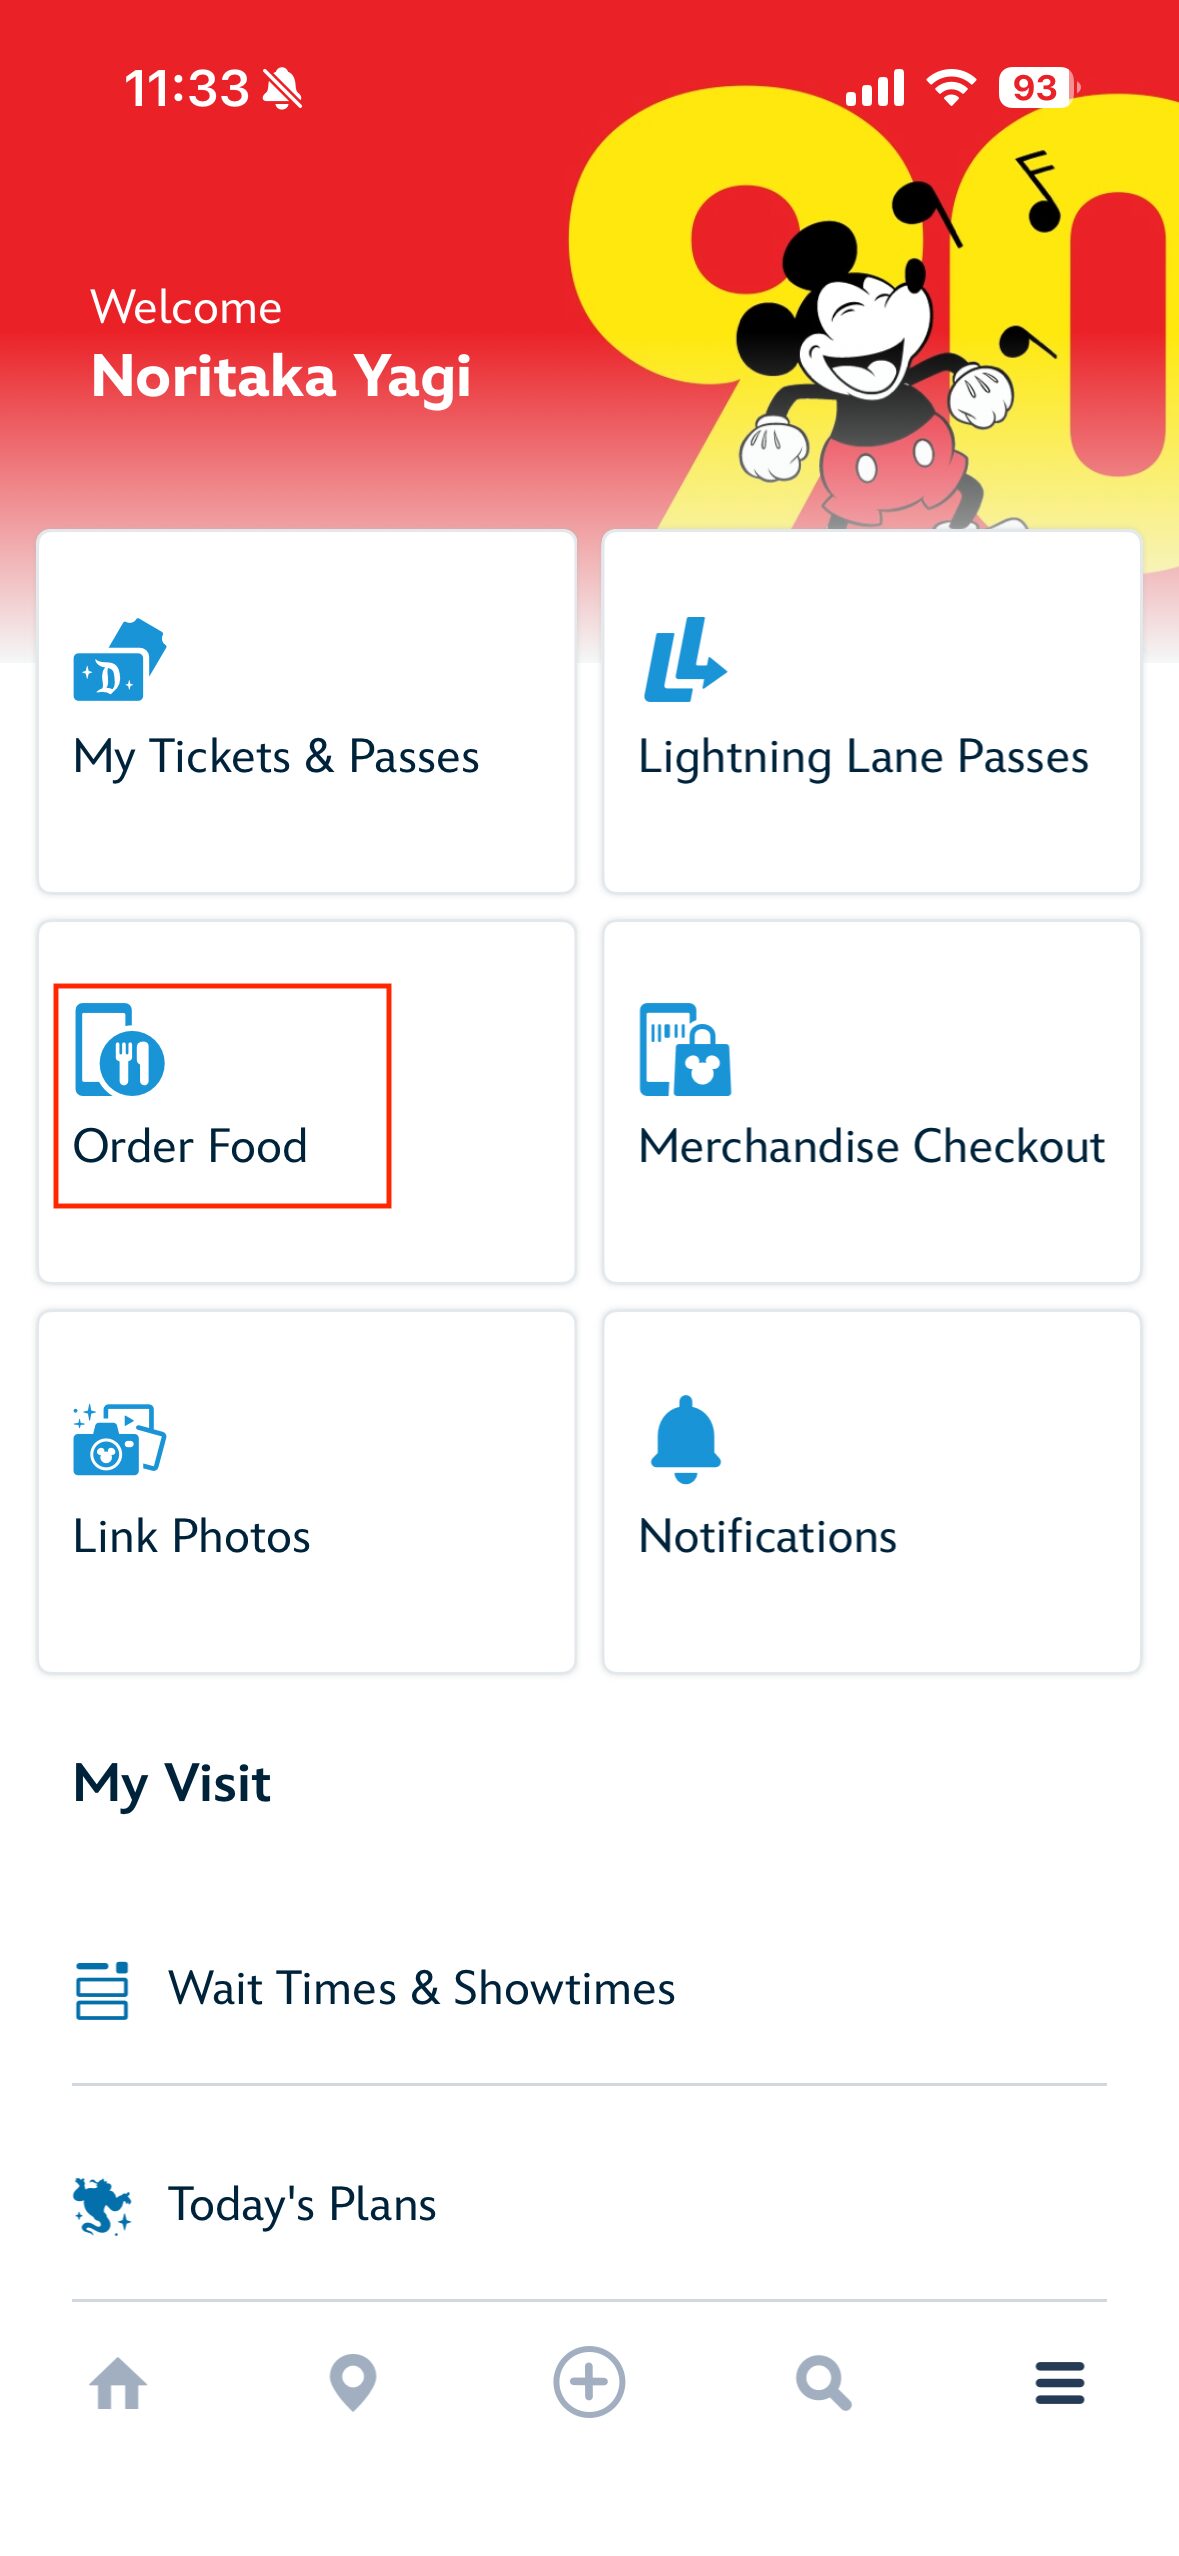Open Today's Plans

[302, 2205]
